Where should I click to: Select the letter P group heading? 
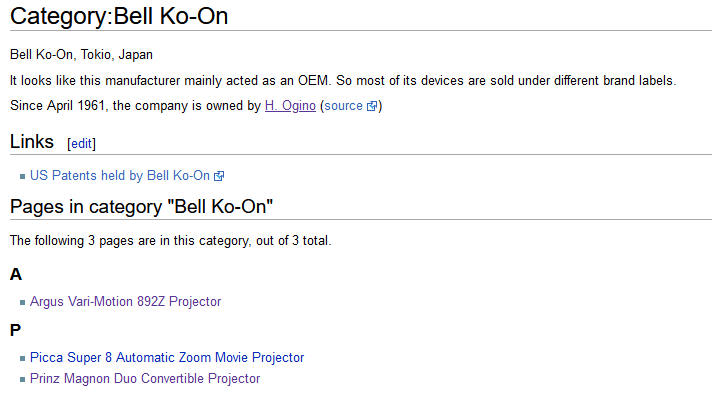[15, 330]
